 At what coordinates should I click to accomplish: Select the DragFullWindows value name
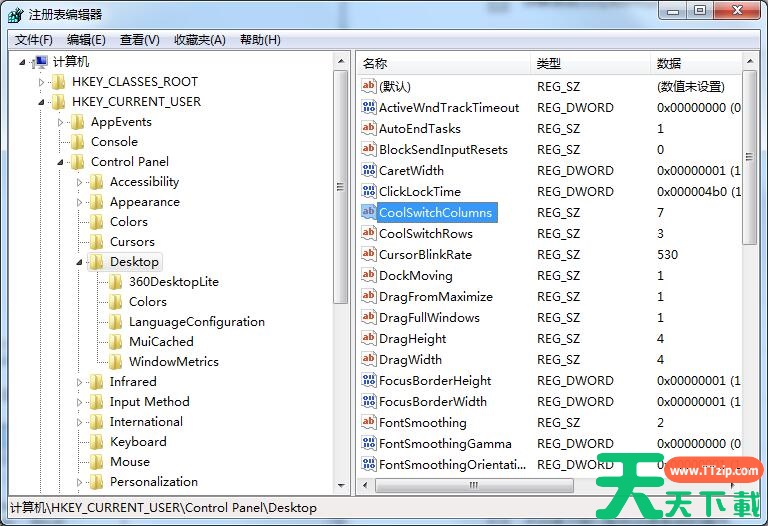[429, 318]
